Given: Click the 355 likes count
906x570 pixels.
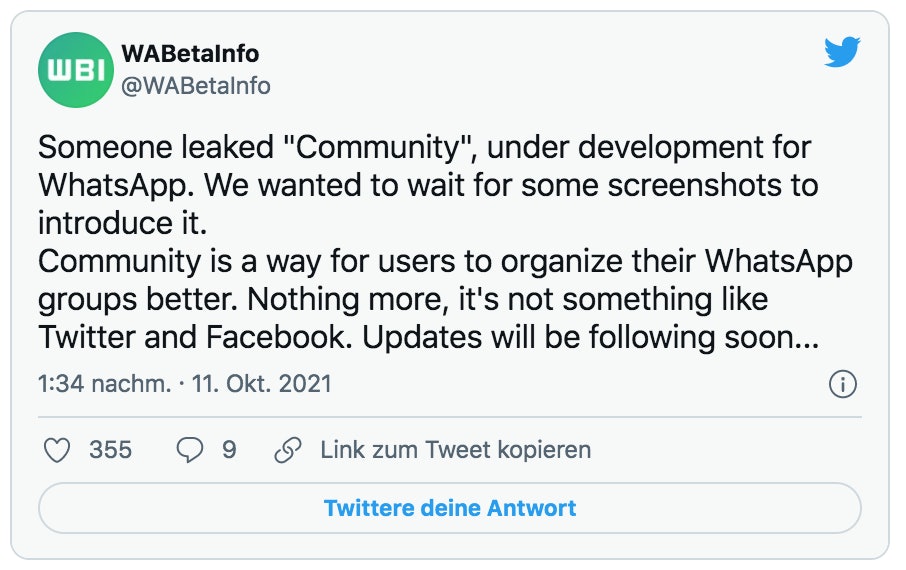Looking at the screenshot, I should [110, 450].
